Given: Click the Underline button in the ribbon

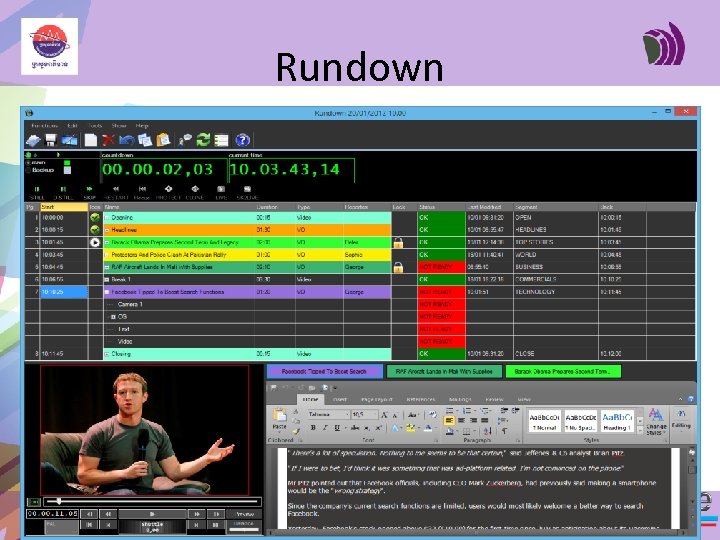Looking at the screenshot, I should [337, 428].
